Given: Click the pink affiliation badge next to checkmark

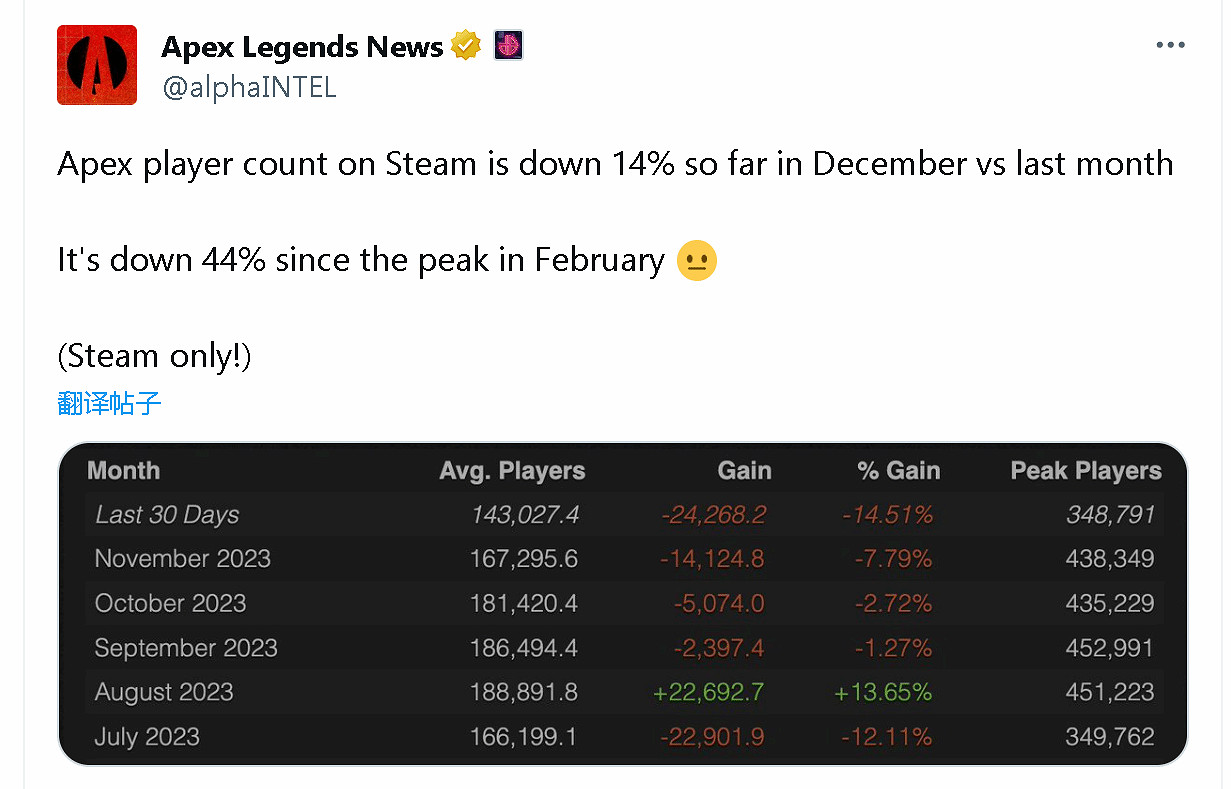Looking at the screenshot, I should (x=509, y=45).
